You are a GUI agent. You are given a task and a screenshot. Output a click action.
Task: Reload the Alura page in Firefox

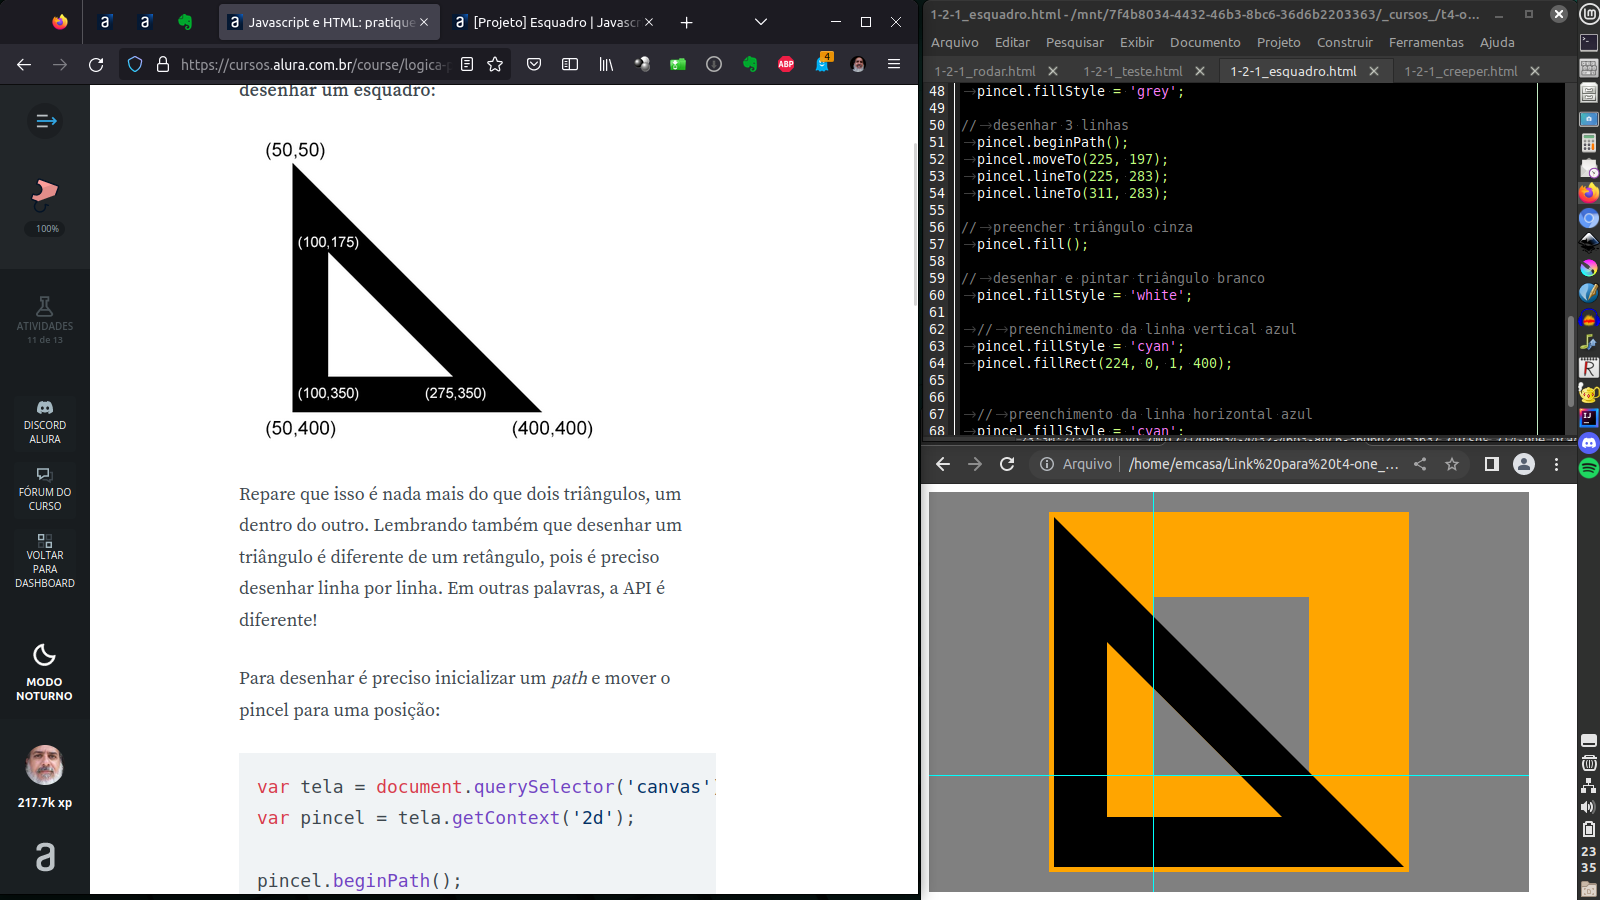coord(96,64)
